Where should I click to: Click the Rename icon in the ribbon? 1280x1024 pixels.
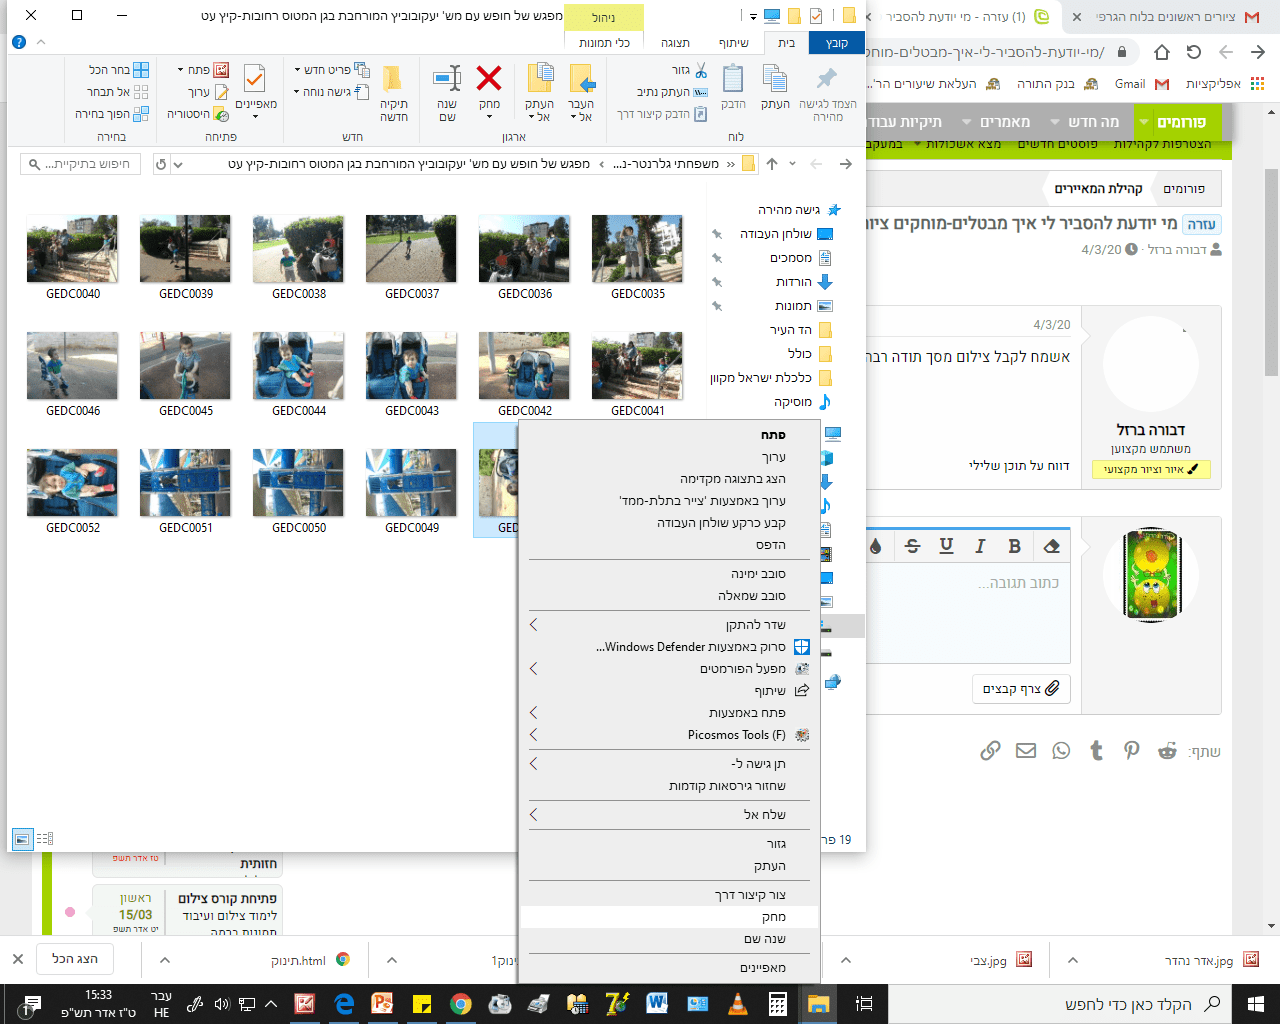pyautogui.click(x=447, y=80)
